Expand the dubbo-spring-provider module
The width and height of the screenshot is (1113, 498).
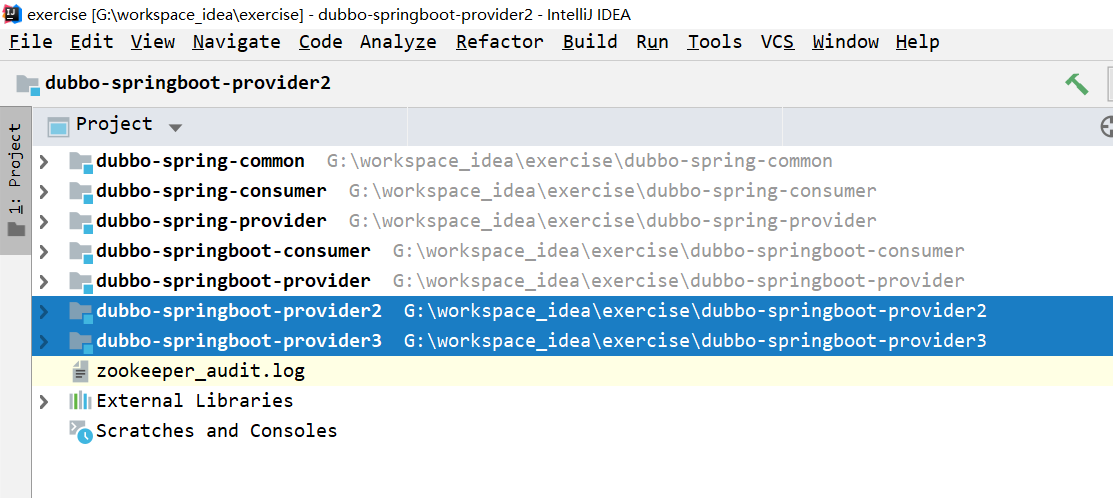coord(44,221)
